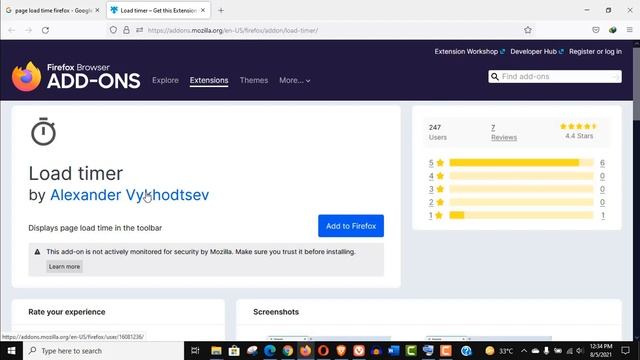Screen dimensions: 640x360
Task: Click the extension icon in the Firefox toolbar
Action: click(612, 30)
